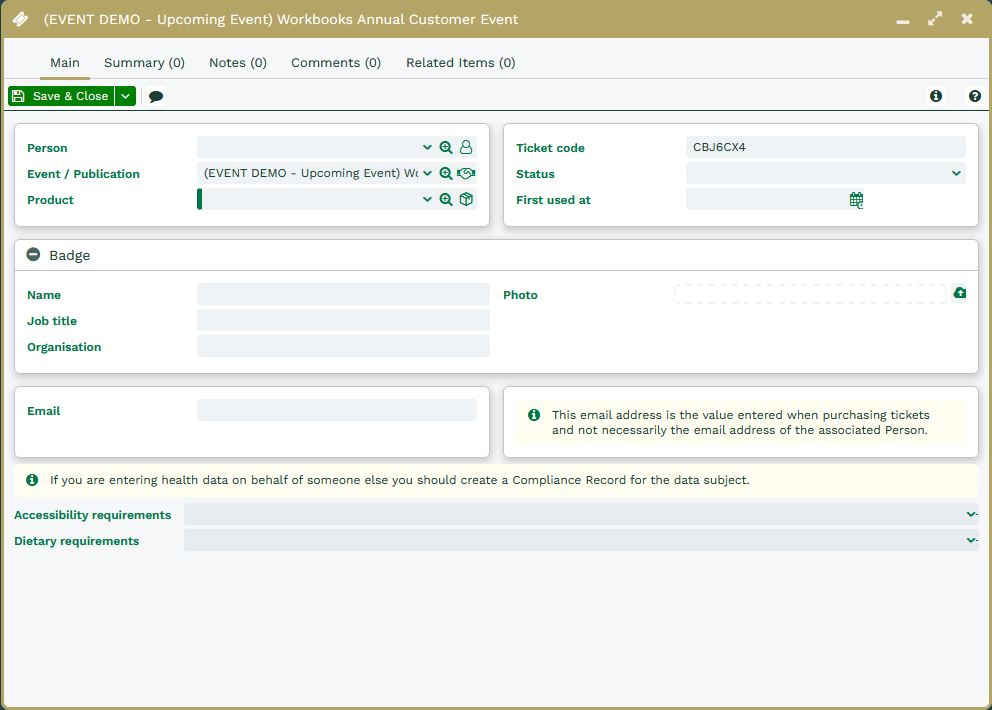This screenshot has width=992, height=710.
Task: Expand the Event / Publication dropdown arrow
Action: (427, 173)
